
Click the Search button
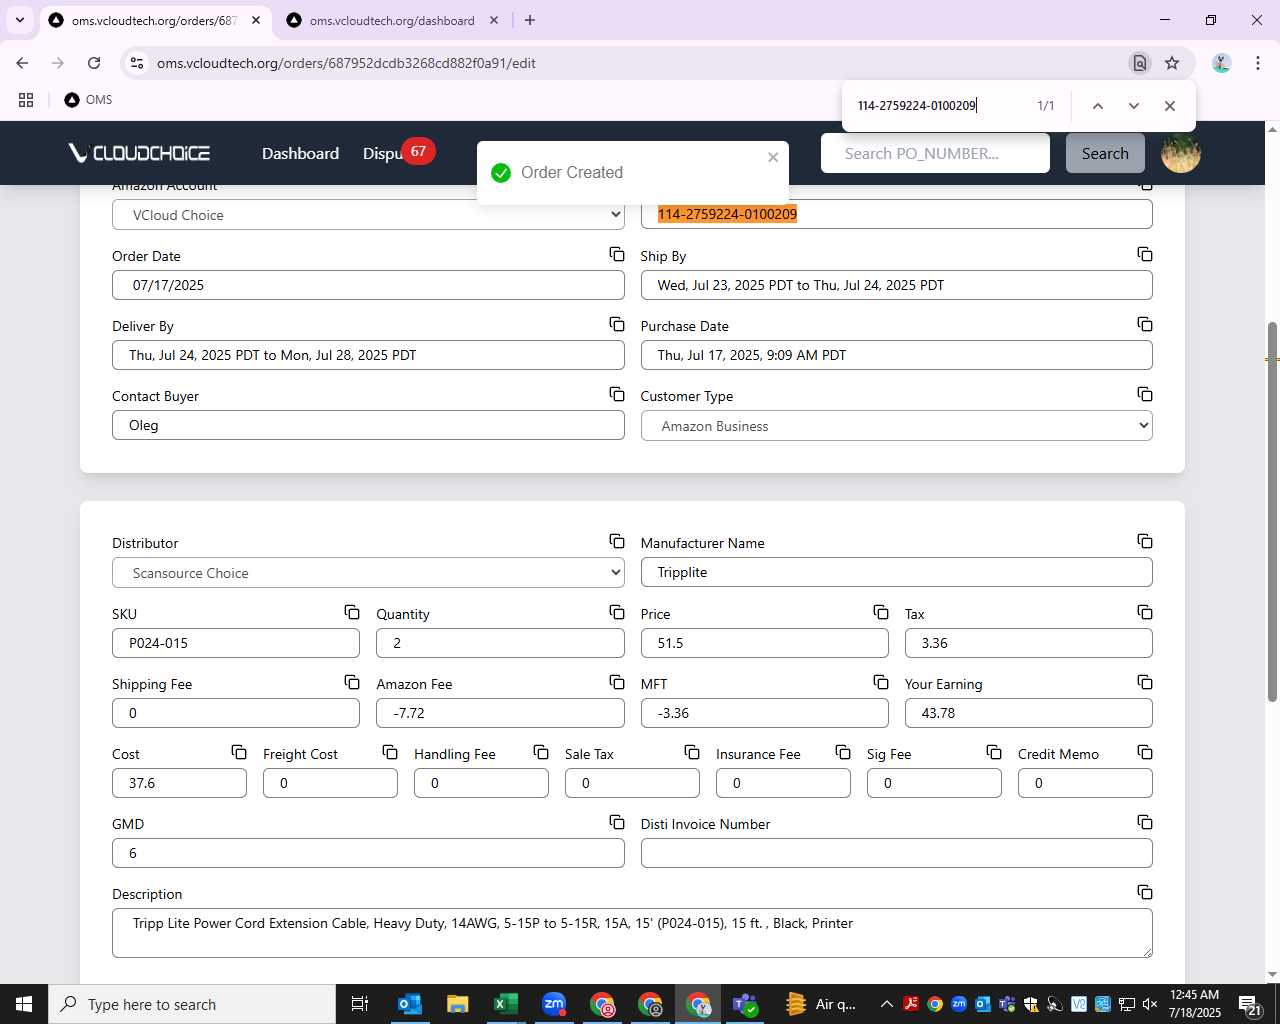1105,153
